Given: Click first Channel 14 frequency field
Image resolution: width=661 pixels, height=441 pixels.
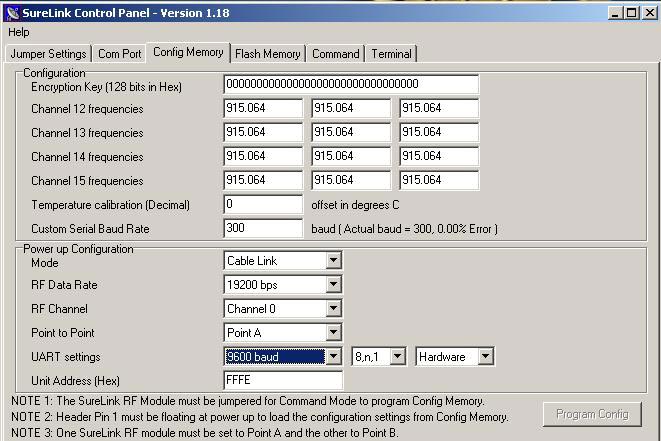Looking at the screenshot, I should click(x=263, y=156).
